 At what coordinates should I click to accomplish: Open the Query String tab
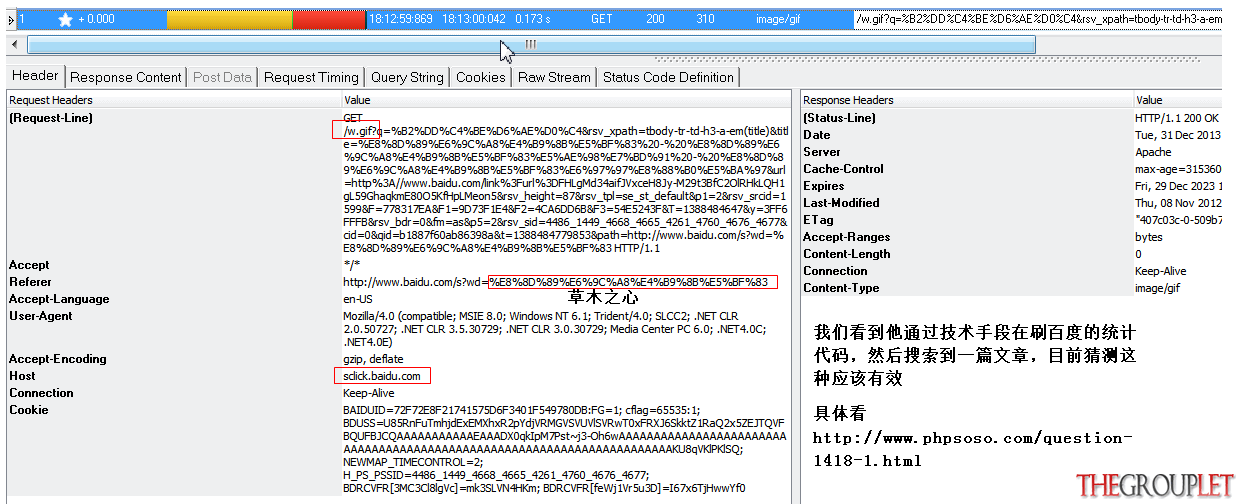coord(407,77)
